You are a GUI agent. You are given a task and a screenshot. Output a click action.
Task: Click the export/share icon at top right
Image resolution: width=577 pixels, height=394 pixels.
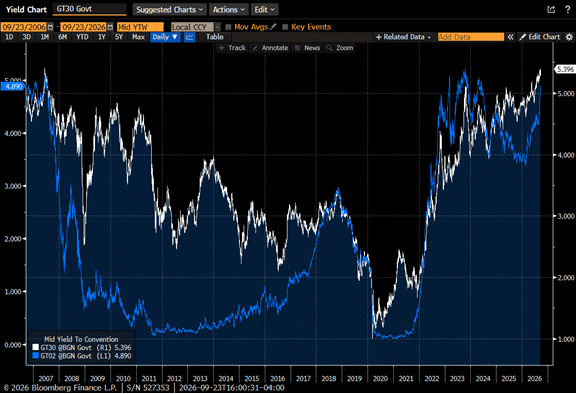(551, 10)
